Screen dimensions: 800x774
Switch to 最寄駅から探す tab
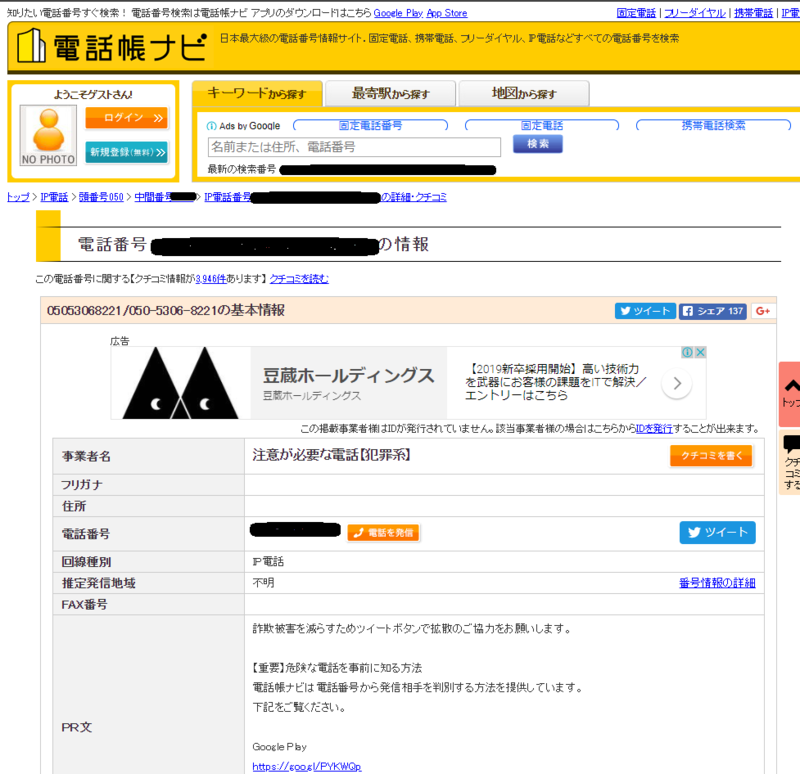390,93
